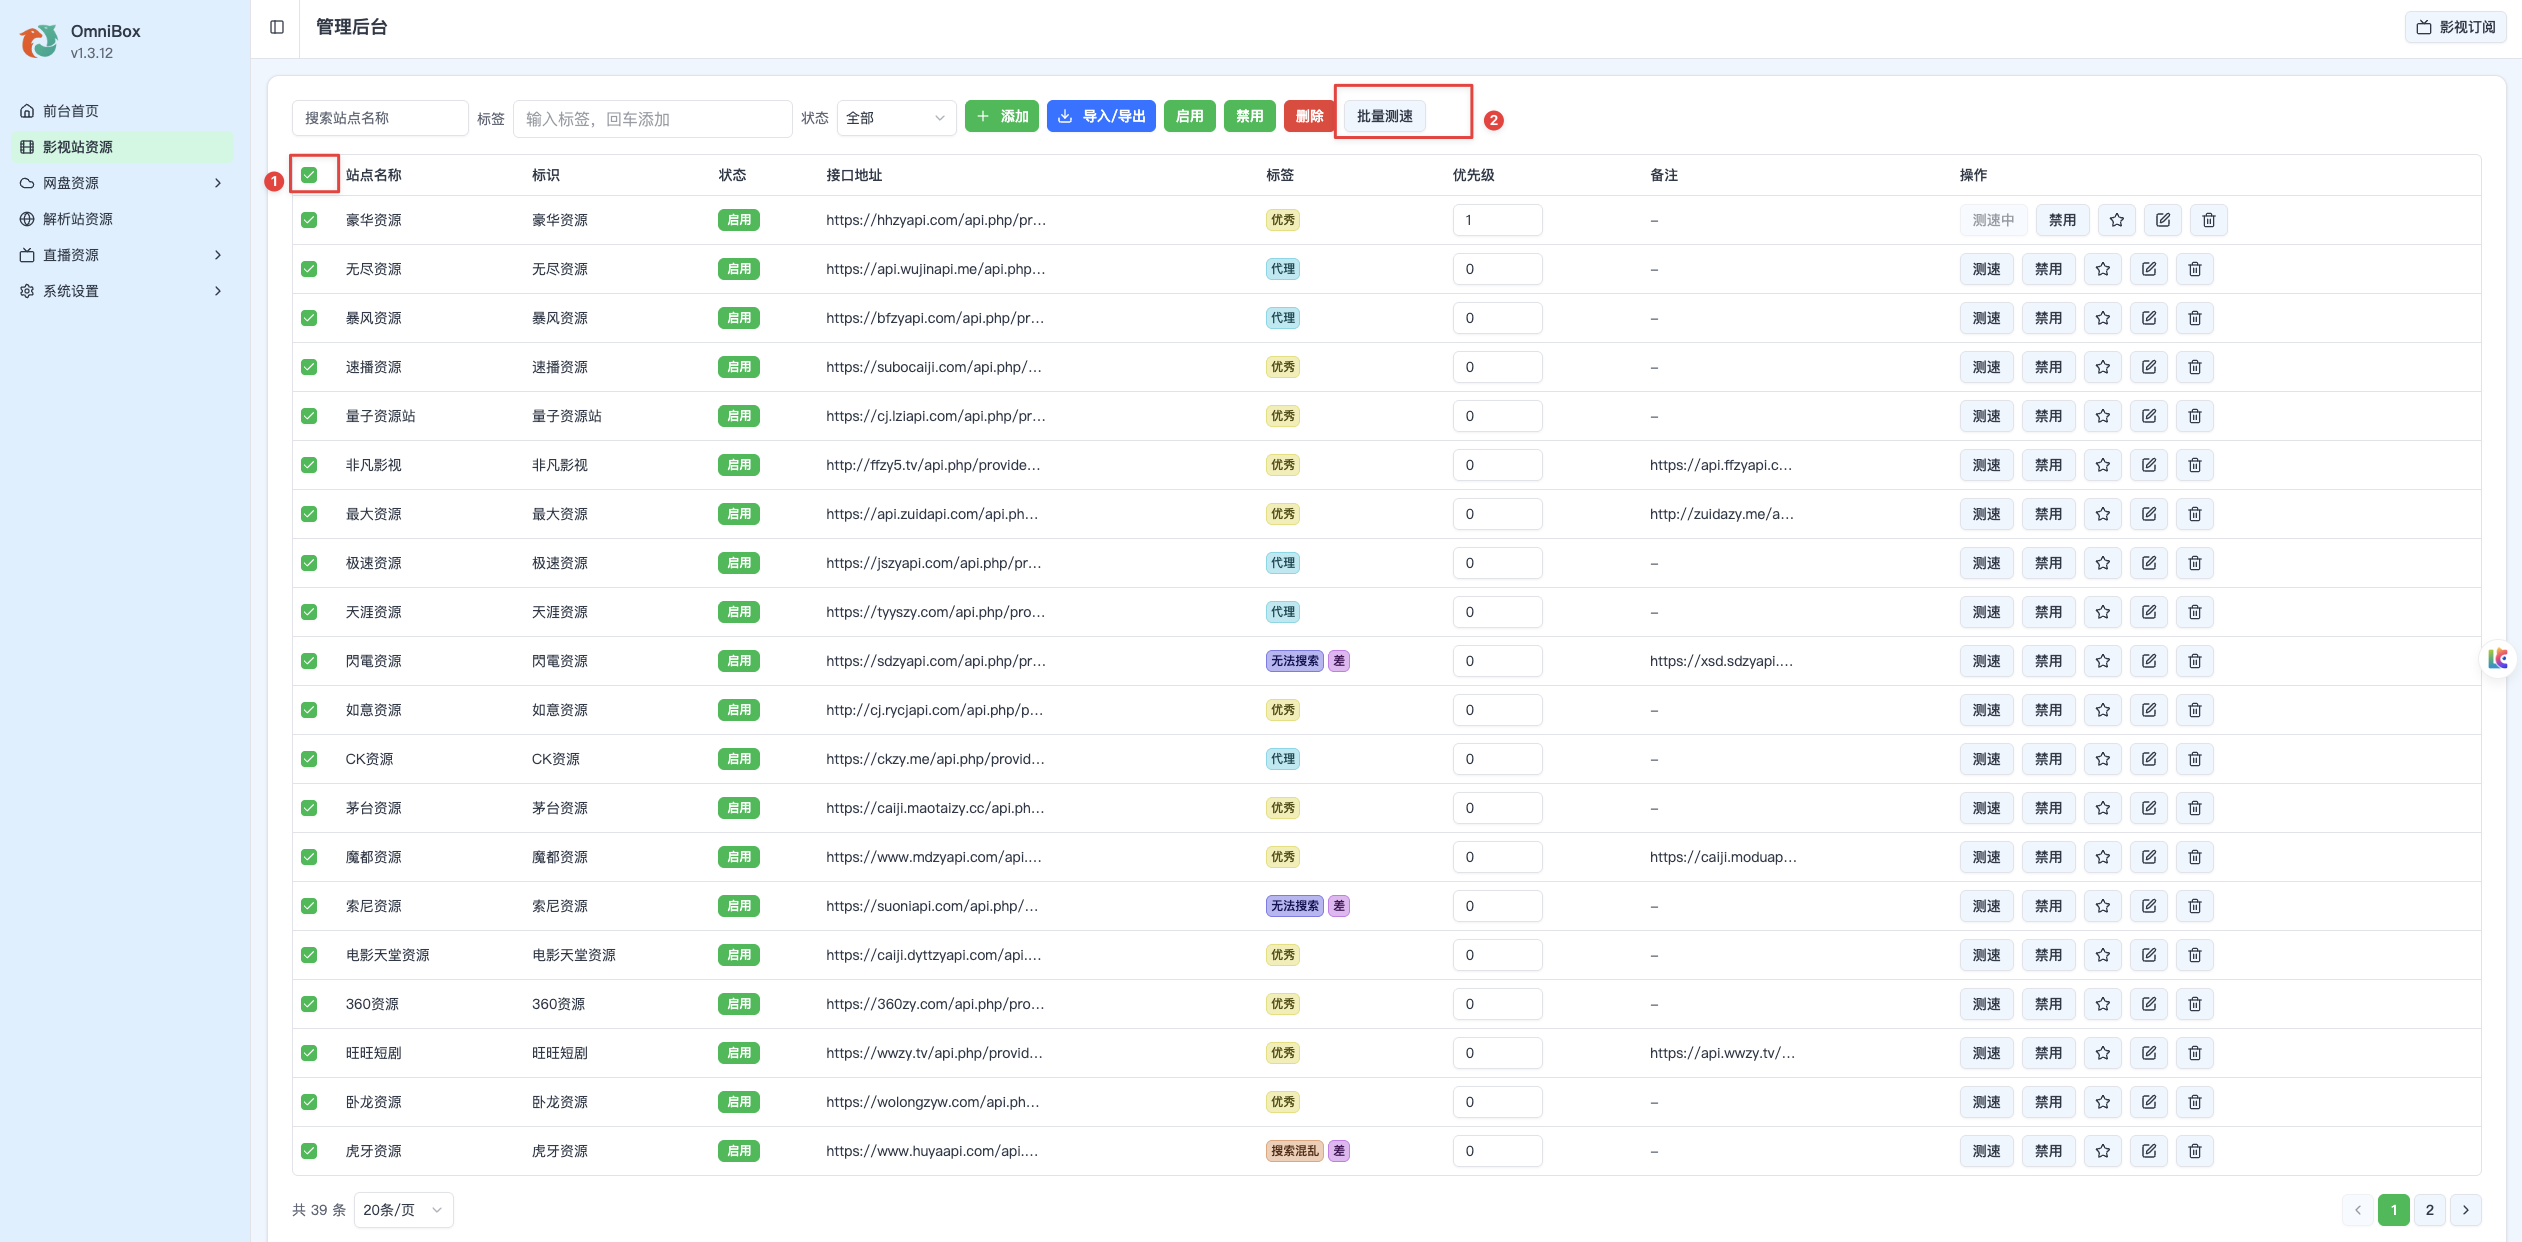Expand the 系统设置 sidebar menu
The height and width of the screenshot is (1242, 2522).
tap(125, 291)
